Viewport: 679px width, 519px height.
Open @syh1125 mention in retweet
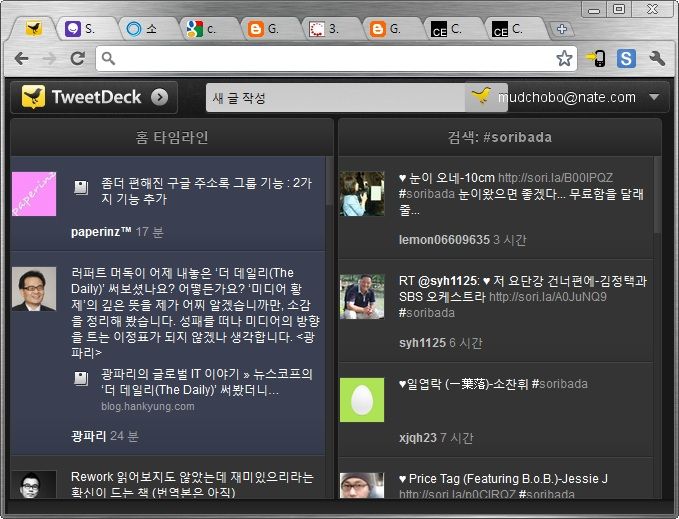tap(448, 281)
